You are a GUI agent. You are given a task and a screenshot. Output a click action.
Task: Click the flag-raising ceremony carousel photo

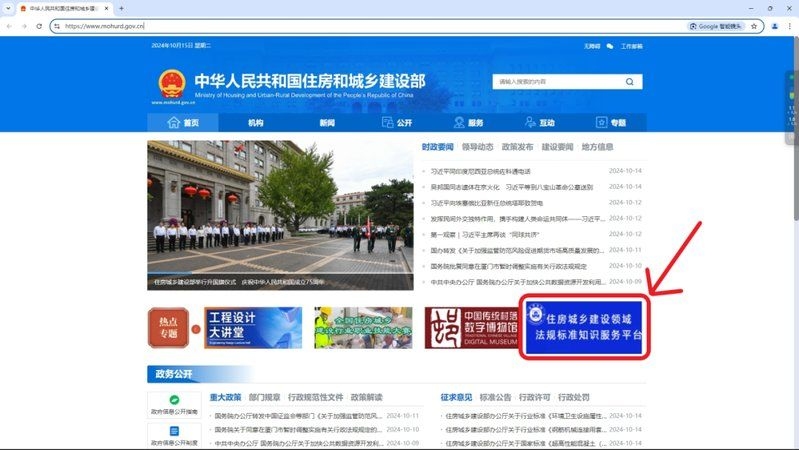pos(280,215)
